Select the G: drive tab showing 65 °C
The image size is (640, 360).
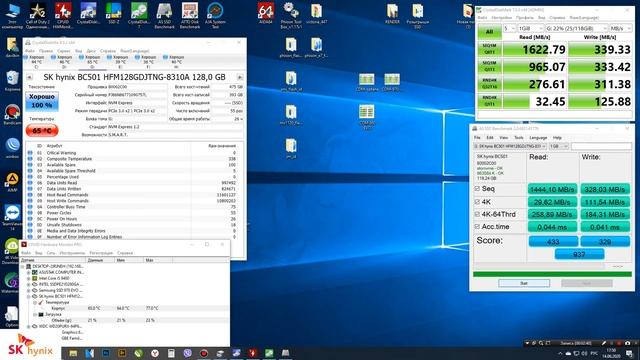[92, 62]
